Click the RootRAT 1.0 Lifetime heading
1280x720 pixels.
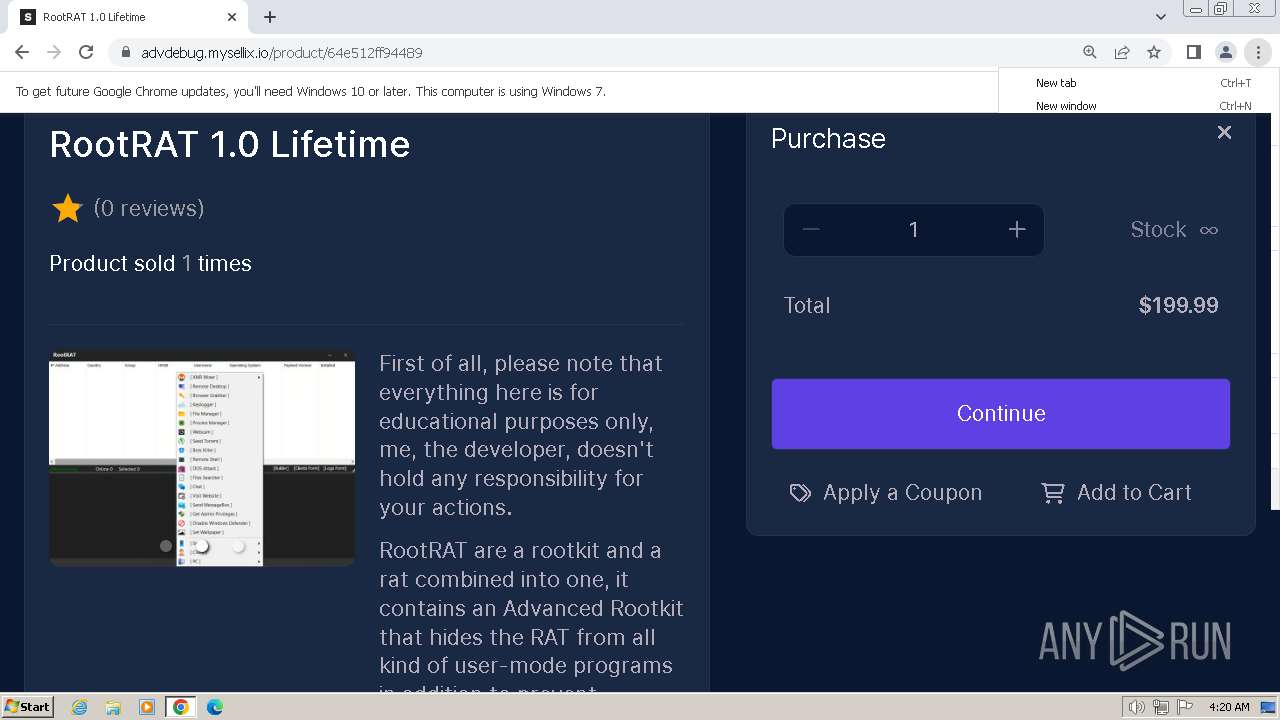point(230,144)
